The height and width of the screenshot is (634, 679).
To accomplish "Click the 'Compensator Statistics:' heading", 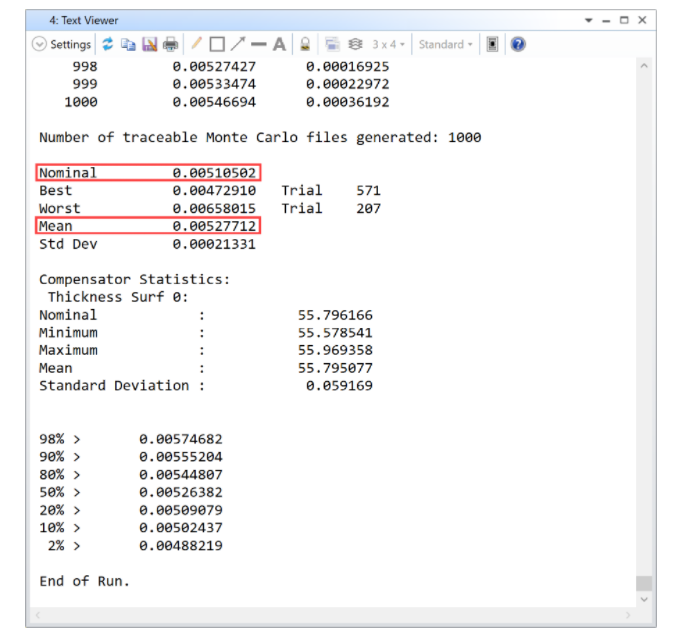I will pos(134,279).
